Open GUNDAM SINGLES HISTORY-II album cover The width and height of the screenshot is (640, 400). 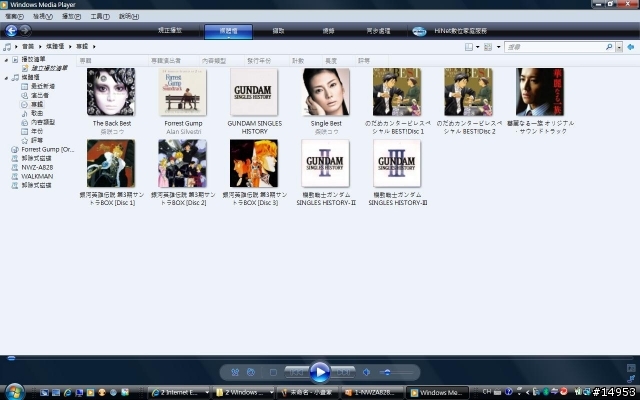pos(325,163)
